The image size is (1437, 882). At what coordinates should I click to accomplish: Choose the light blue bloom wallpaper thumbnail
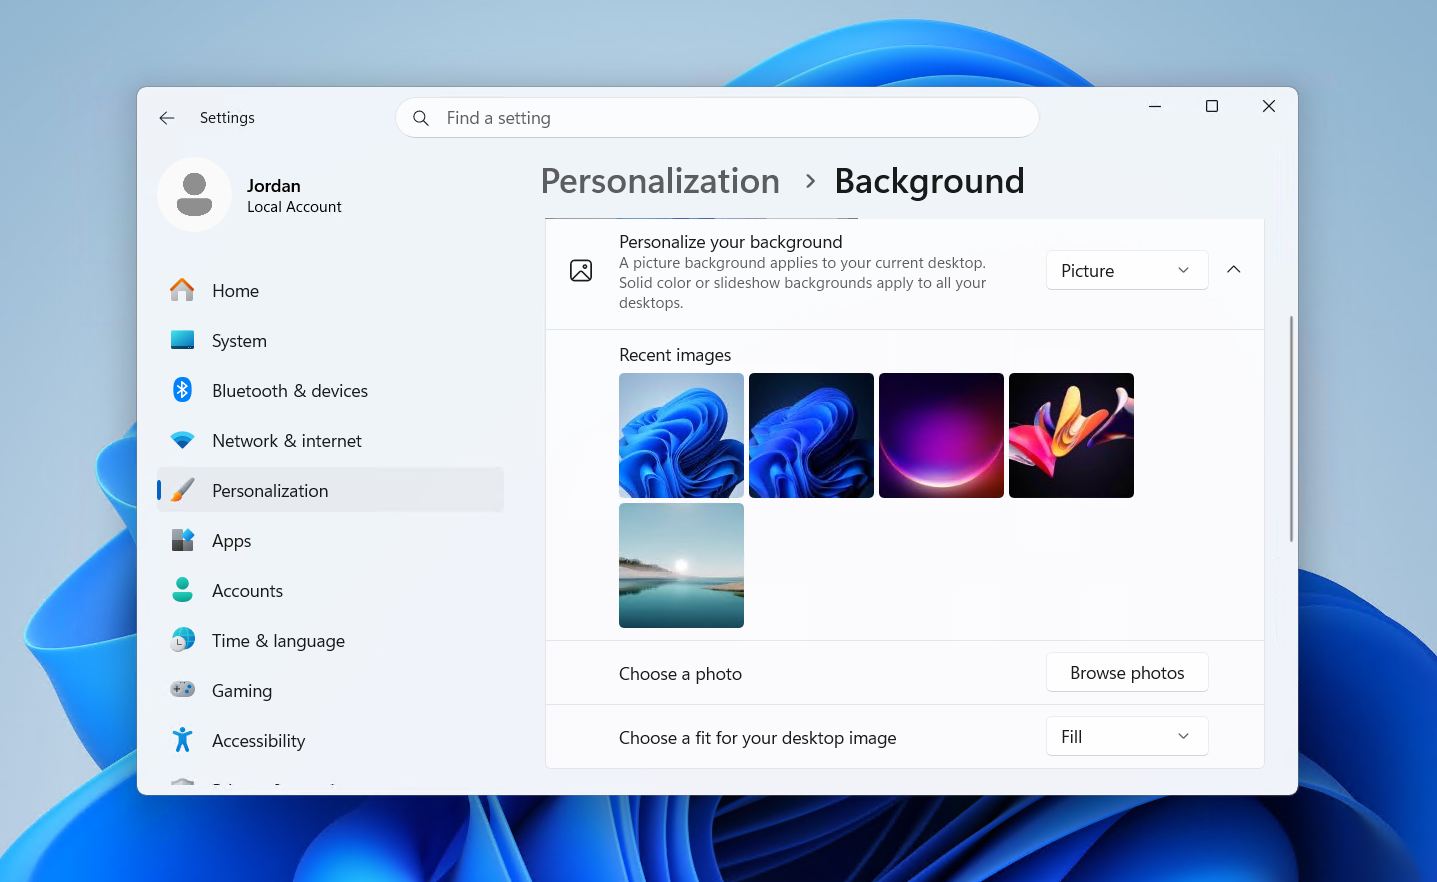coord(681,435)
